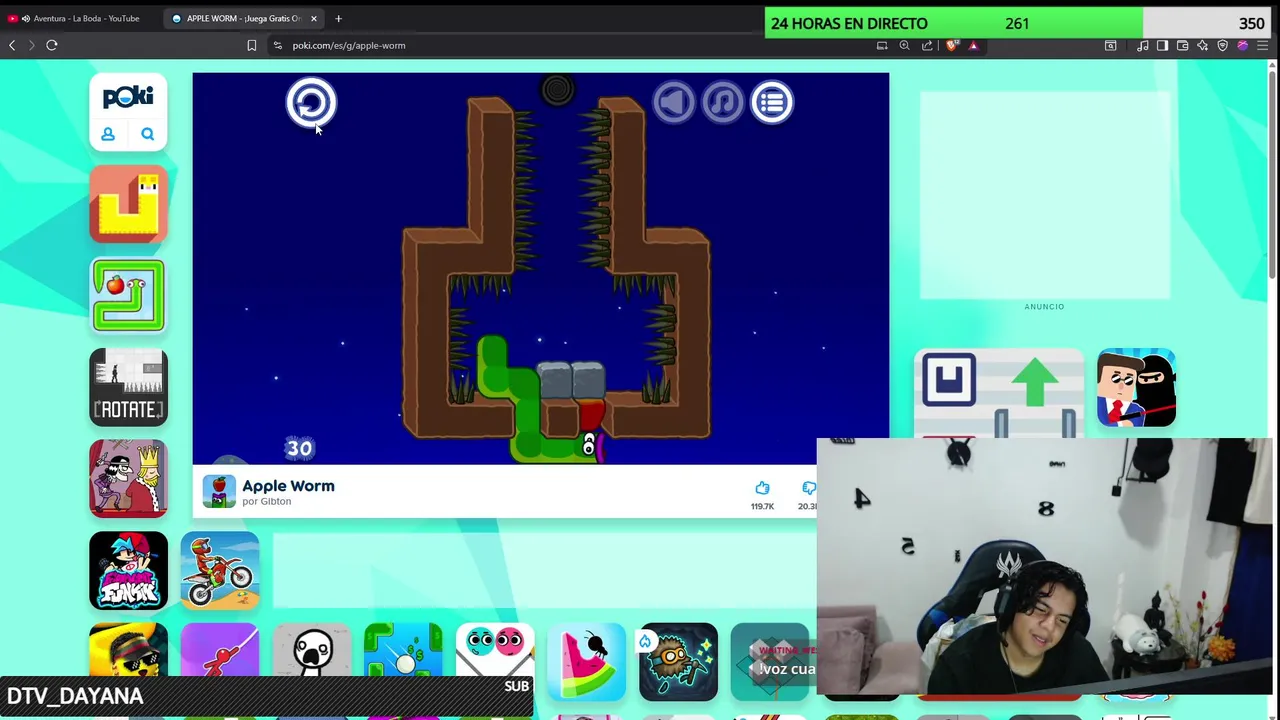Dislike the Apple Worm game thumbs down
1280x720 pixels.
808,488
